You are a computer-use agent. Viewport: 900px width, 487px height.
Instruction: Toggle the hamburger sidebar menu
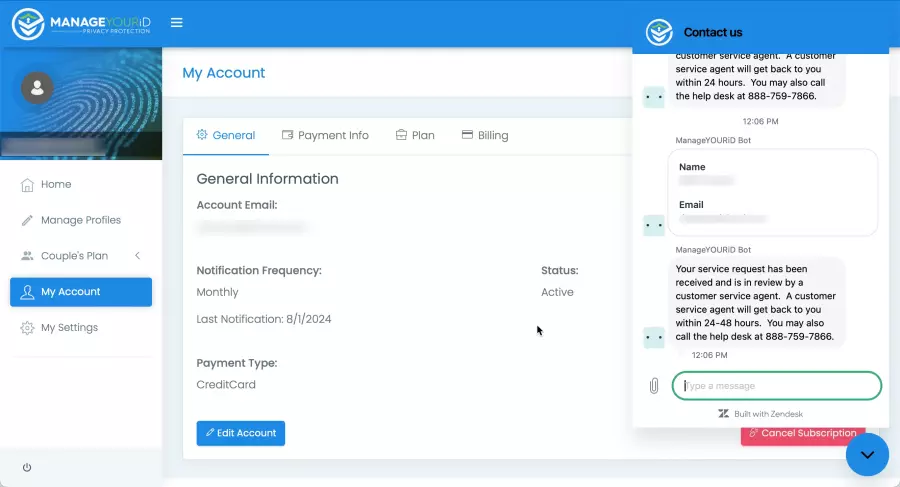[177, 23]
